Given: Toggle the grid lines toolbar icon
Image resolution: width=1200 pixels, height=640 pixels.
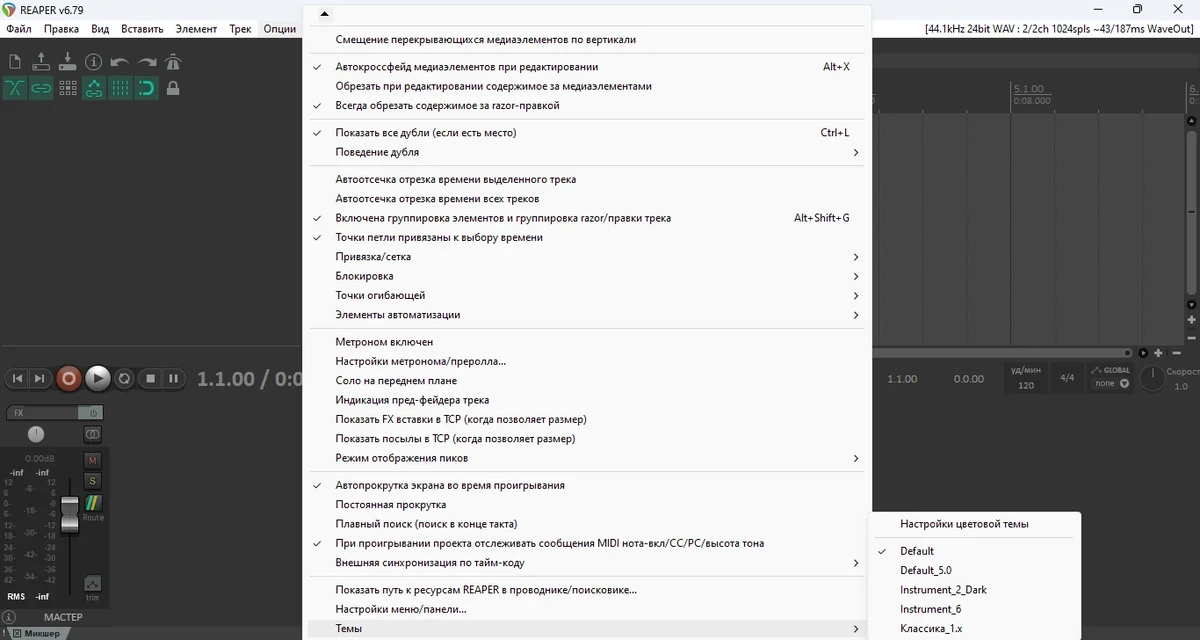Looking at the screenshot, I should point(120,88).
